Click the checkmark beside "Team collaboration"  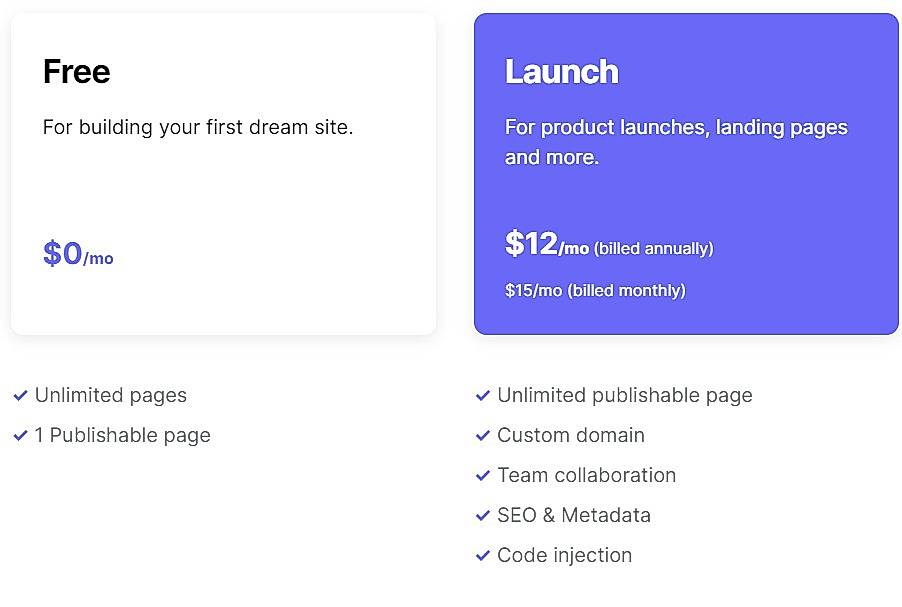[x=483, y=475]
